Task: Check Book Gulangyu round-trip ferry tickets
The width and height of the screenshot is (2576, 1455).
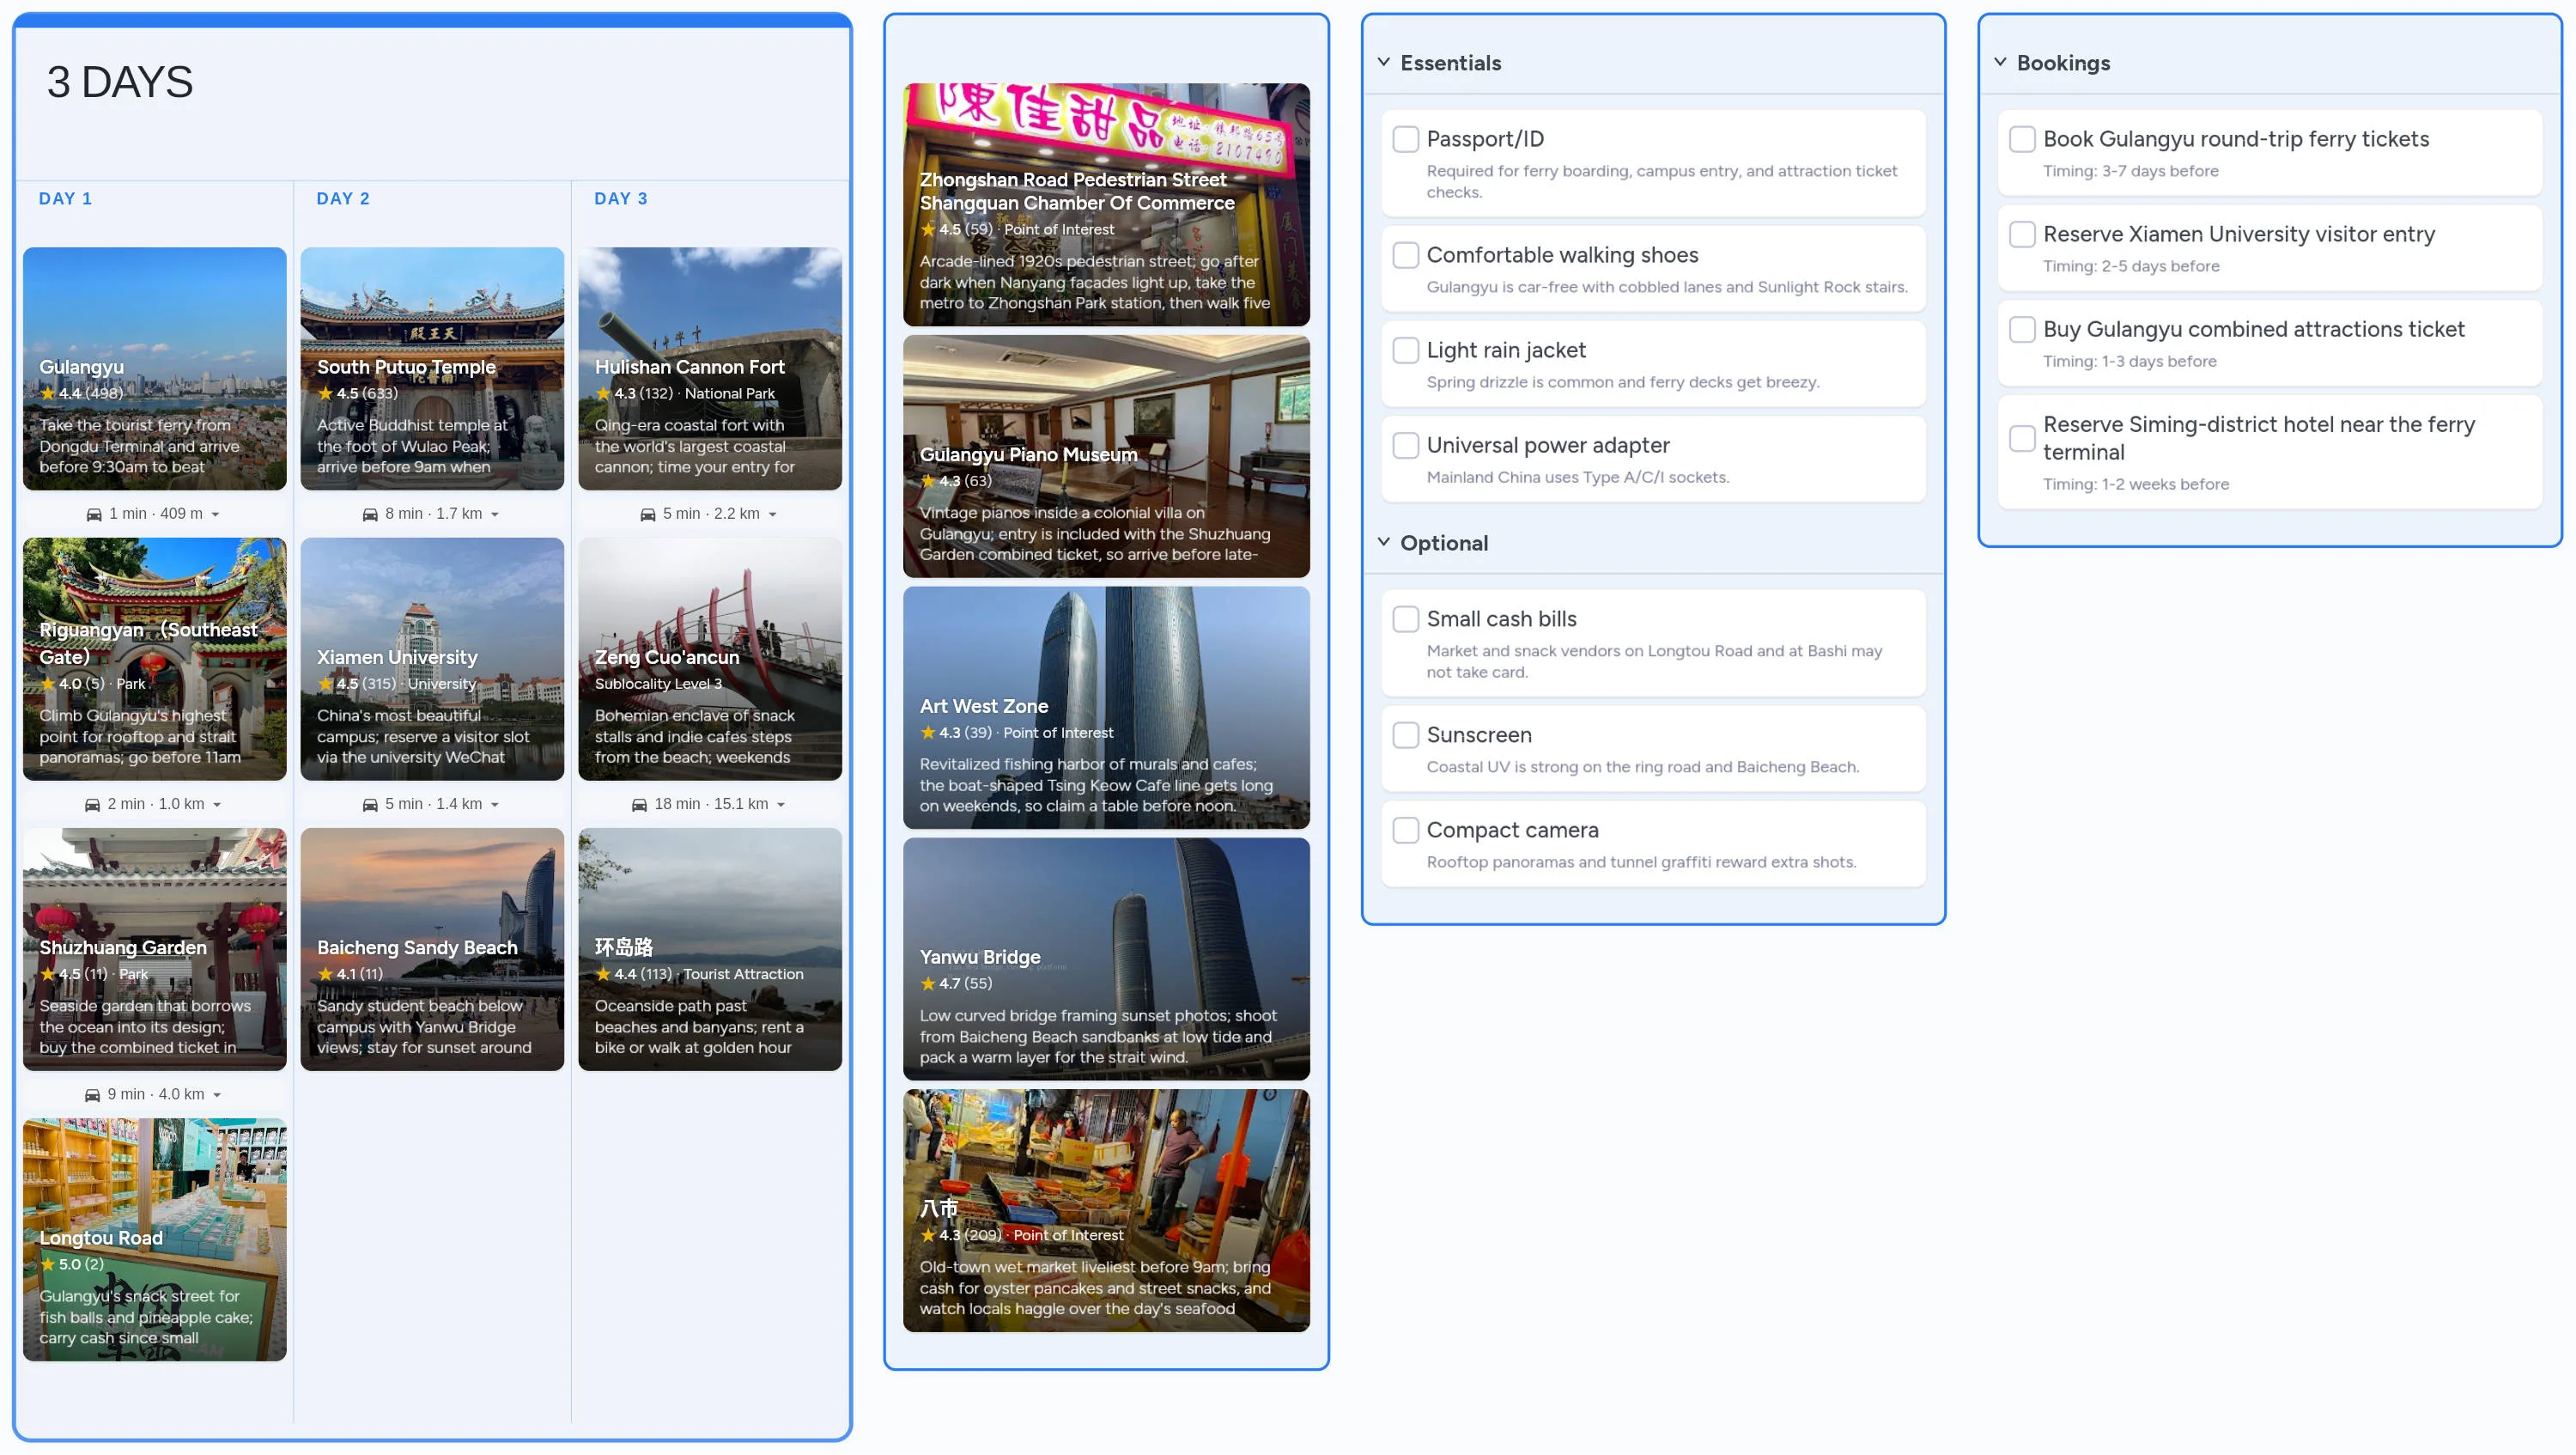Action: [2022, 139]
